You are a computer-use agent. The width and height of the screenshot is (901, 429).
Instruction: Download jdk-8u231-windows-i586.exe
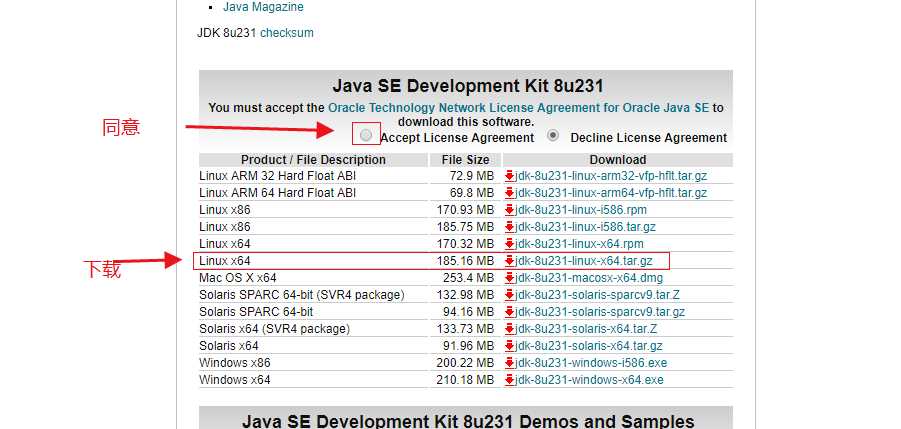click(x=591, y=363)
